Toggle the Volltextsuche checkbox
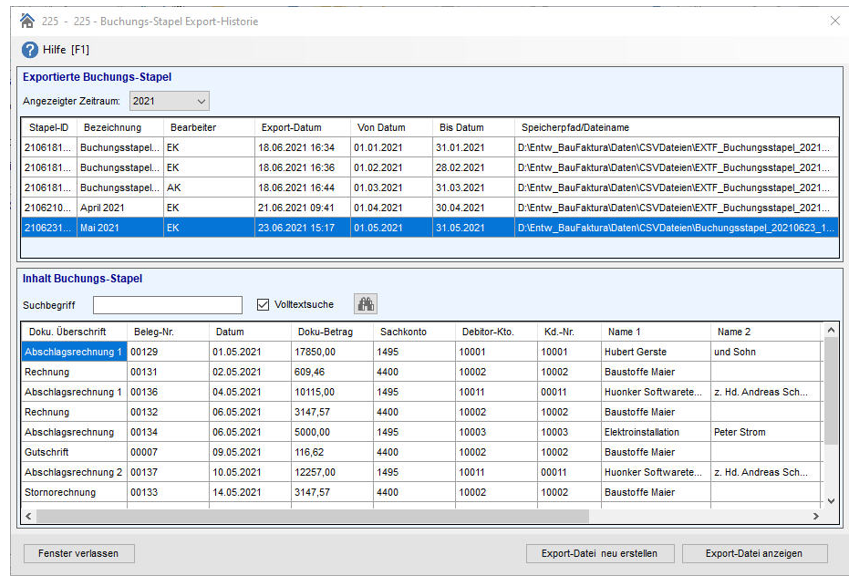This screenshot has width=865, height=584. point(264,305)
